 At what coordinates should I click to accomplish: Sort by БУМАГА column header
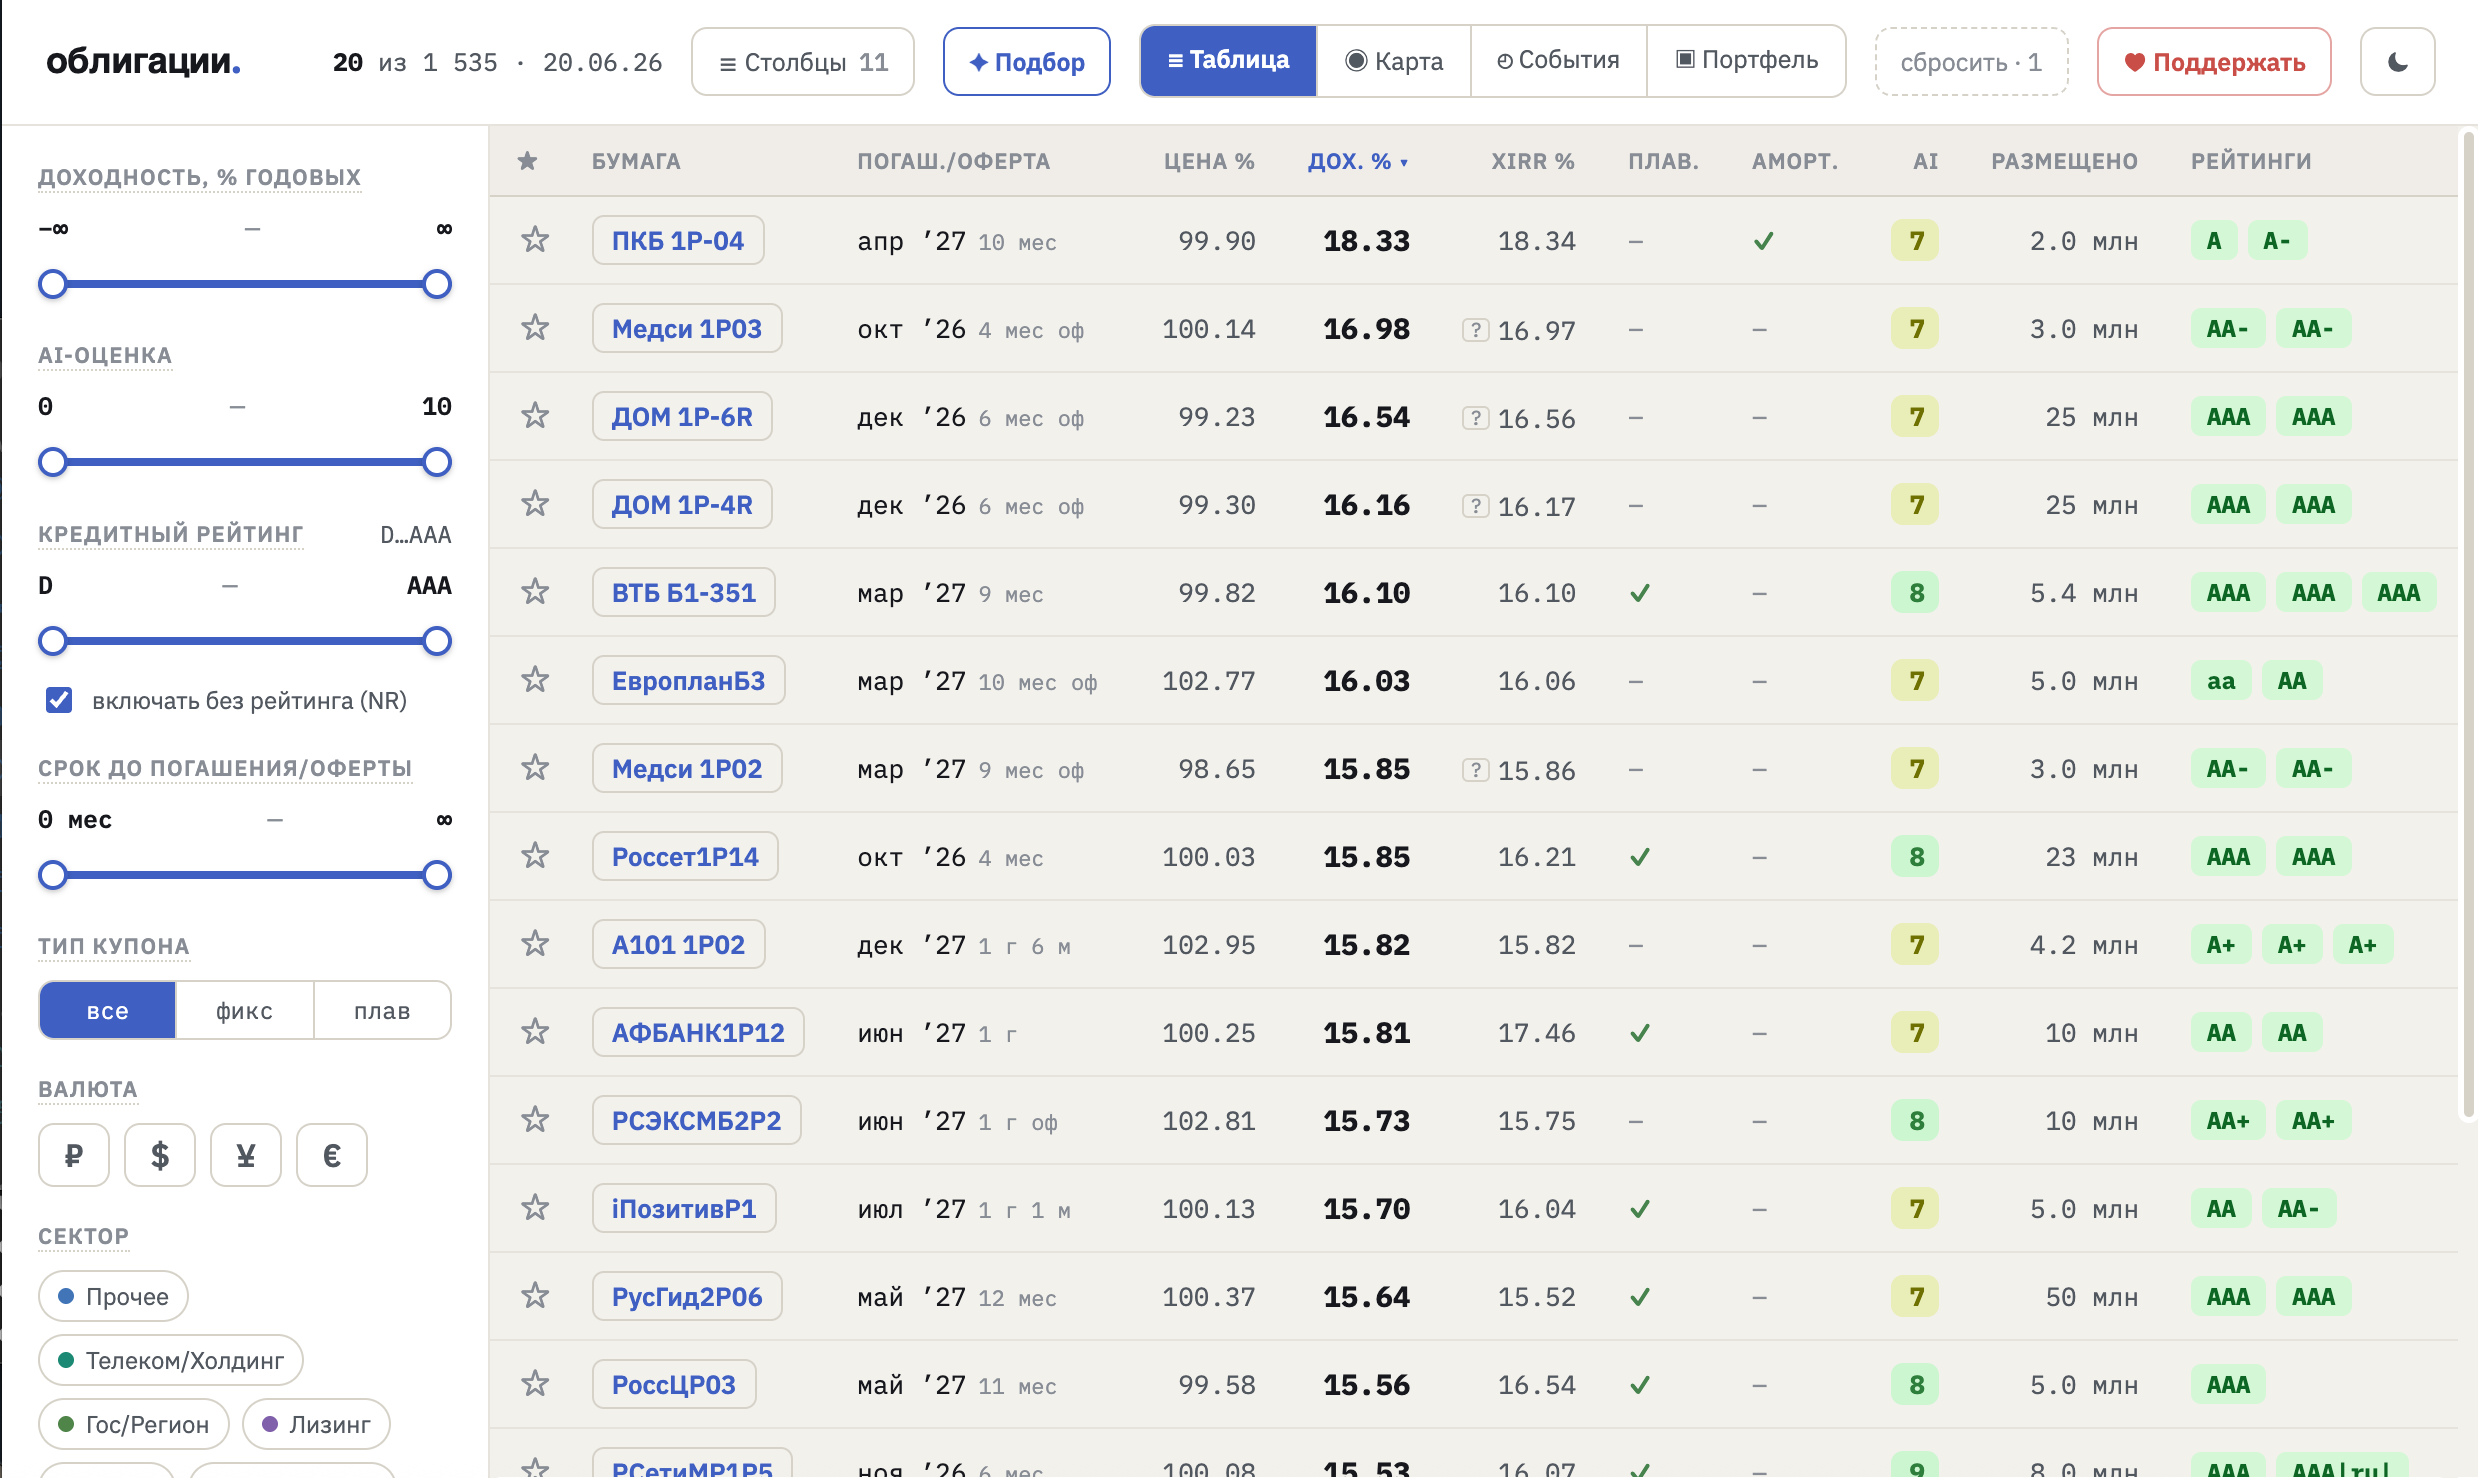pyautogui.click(x=636, y=161)
